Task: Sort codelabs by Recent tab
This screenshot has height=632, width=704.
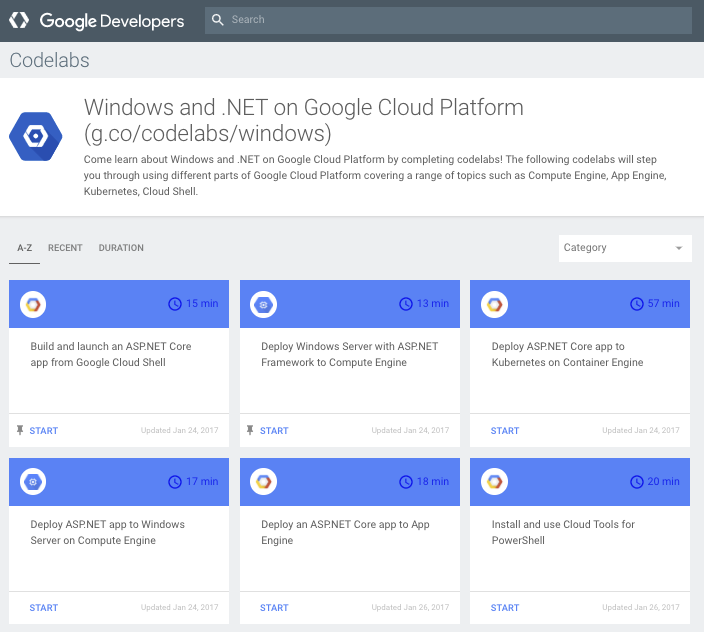Action: [x=65, y=248]
